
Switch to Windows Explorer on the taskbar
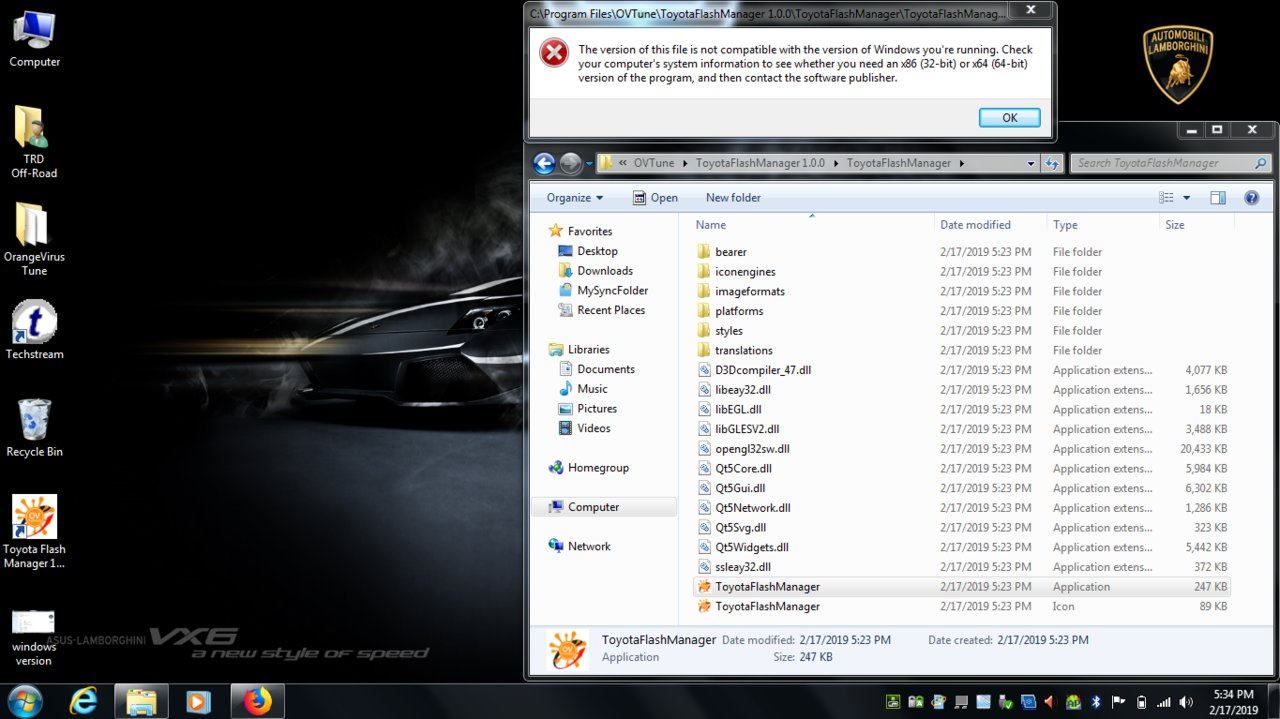click(141, 702)
